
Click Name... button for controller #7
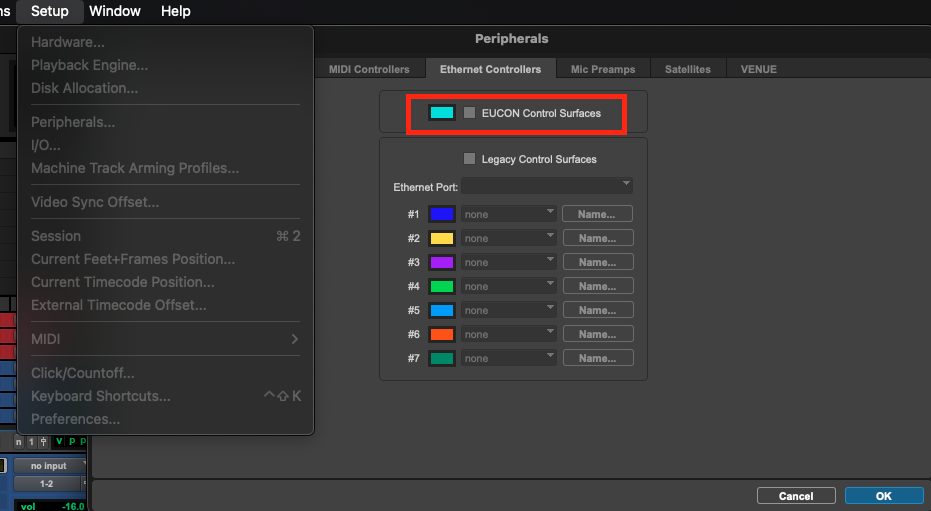click(597, 358)
